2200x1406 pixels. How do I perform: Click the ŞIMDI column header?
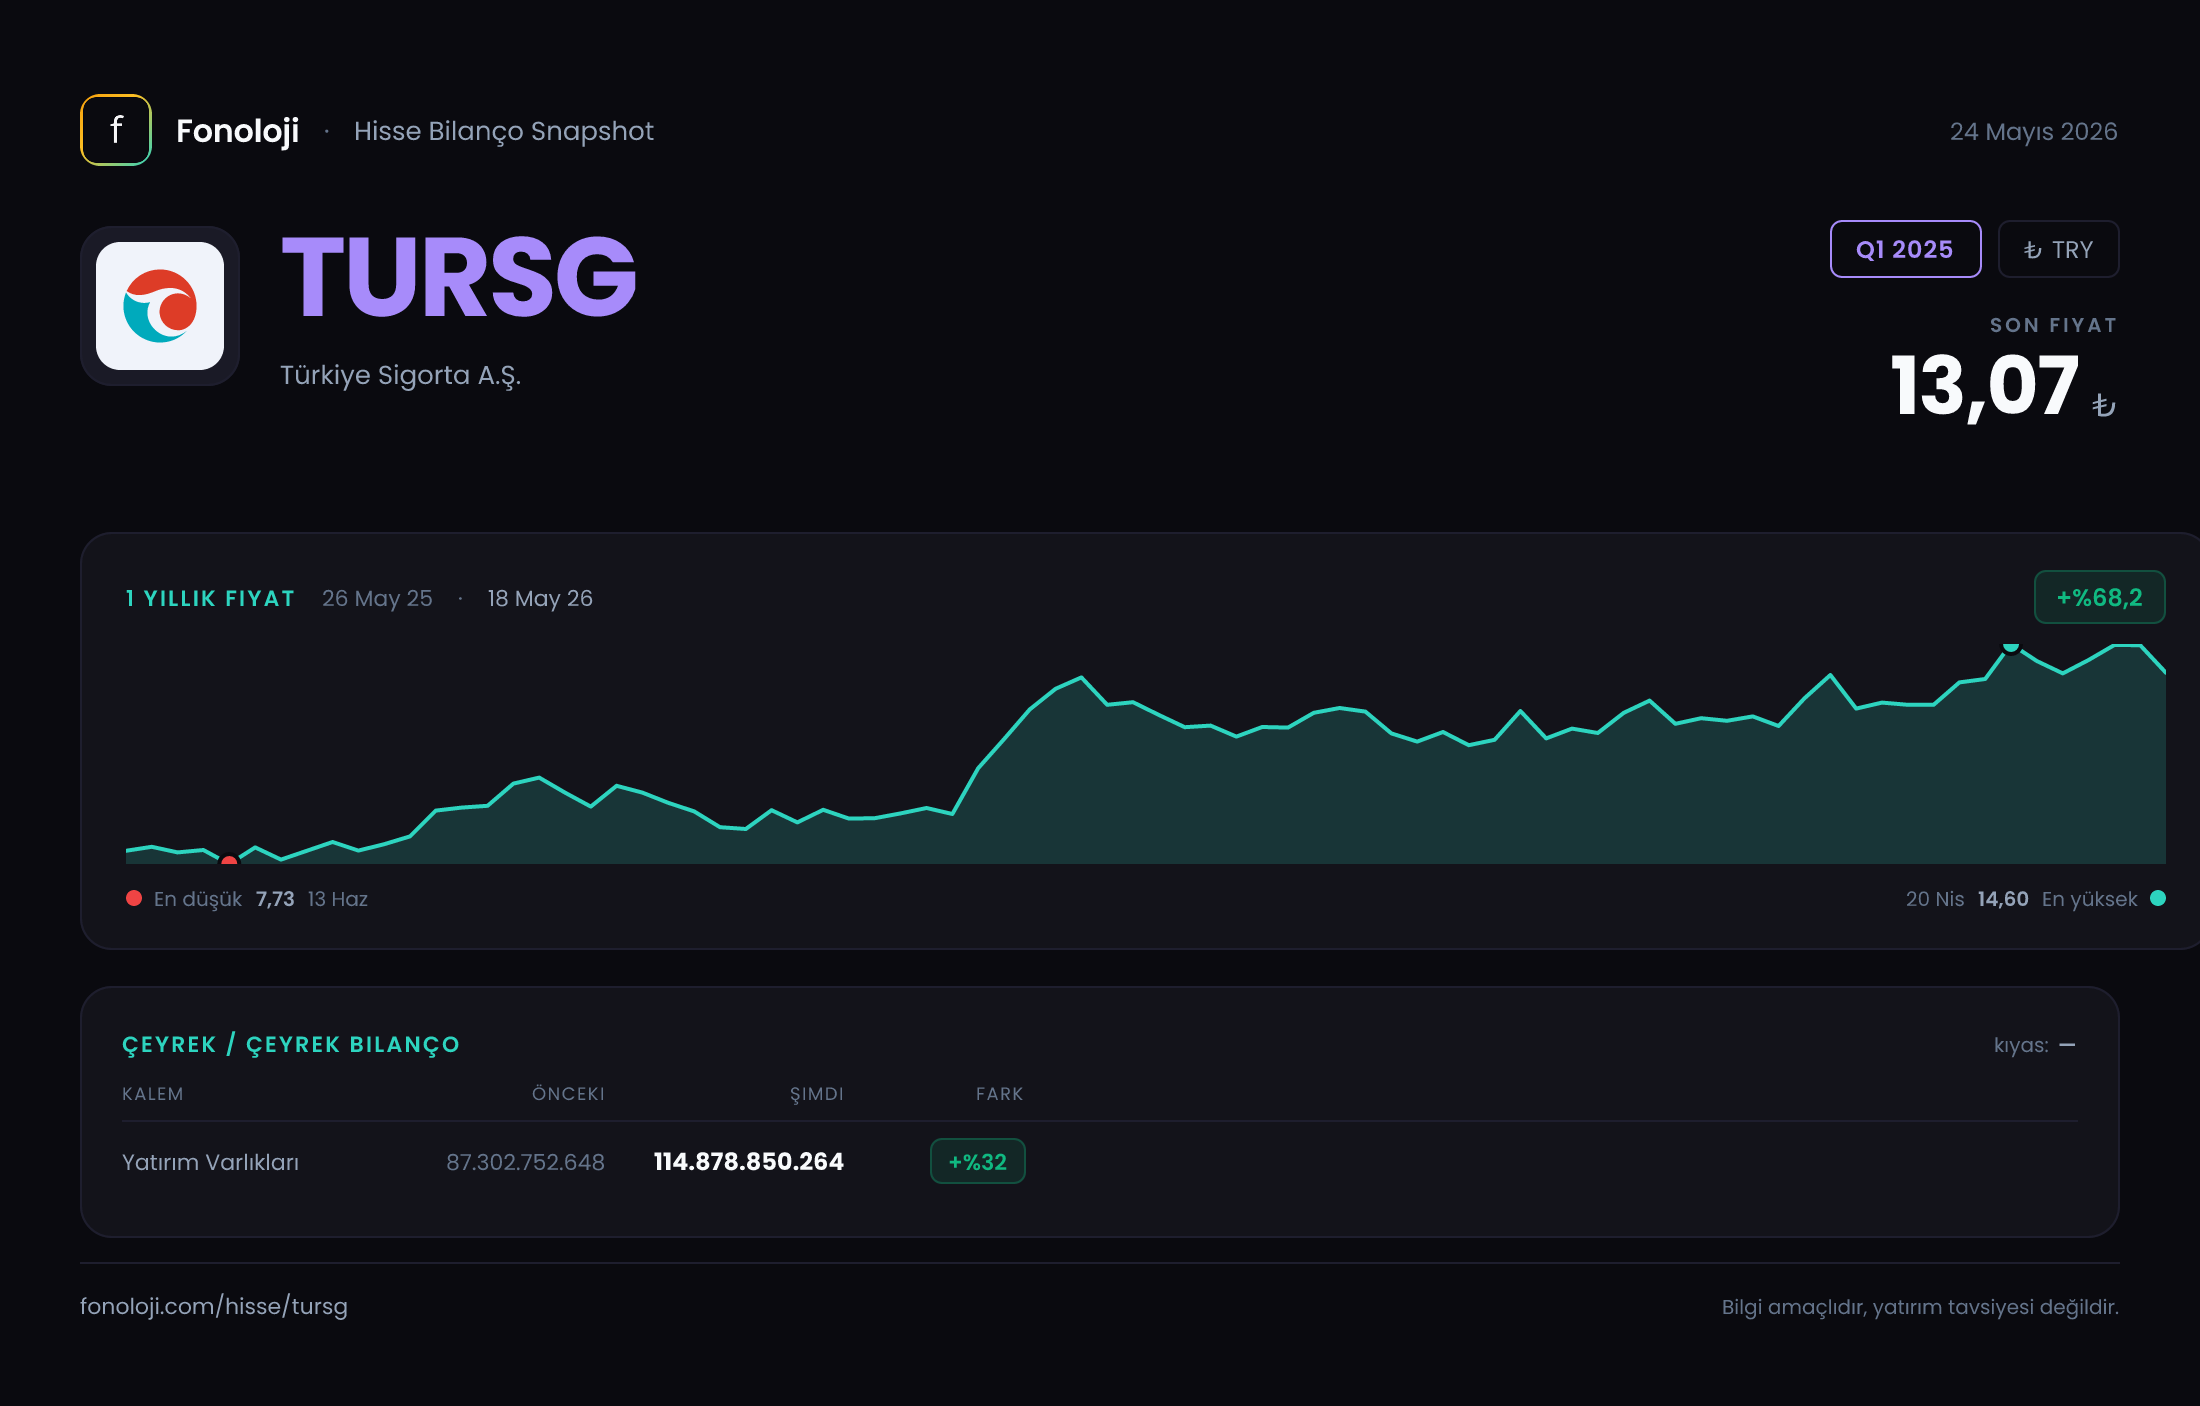[817, 1094]
